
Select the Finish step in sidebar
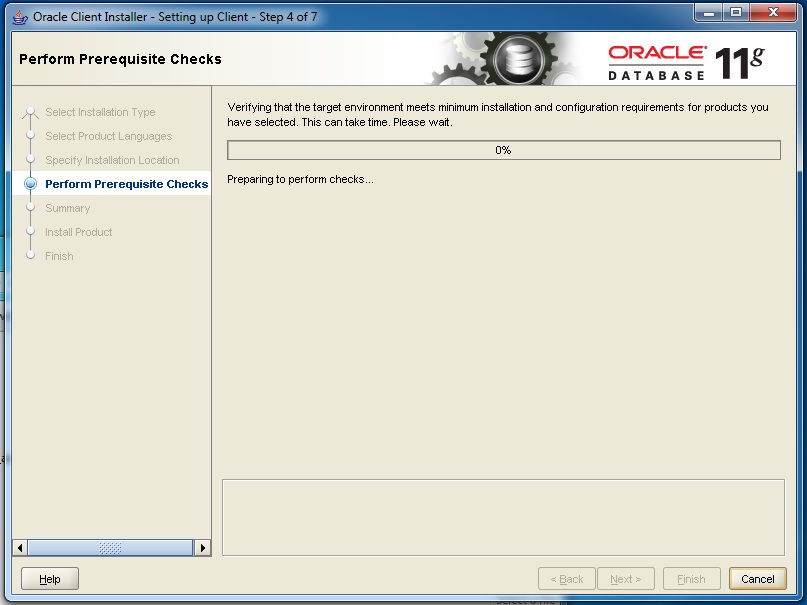tap(59, 256)
